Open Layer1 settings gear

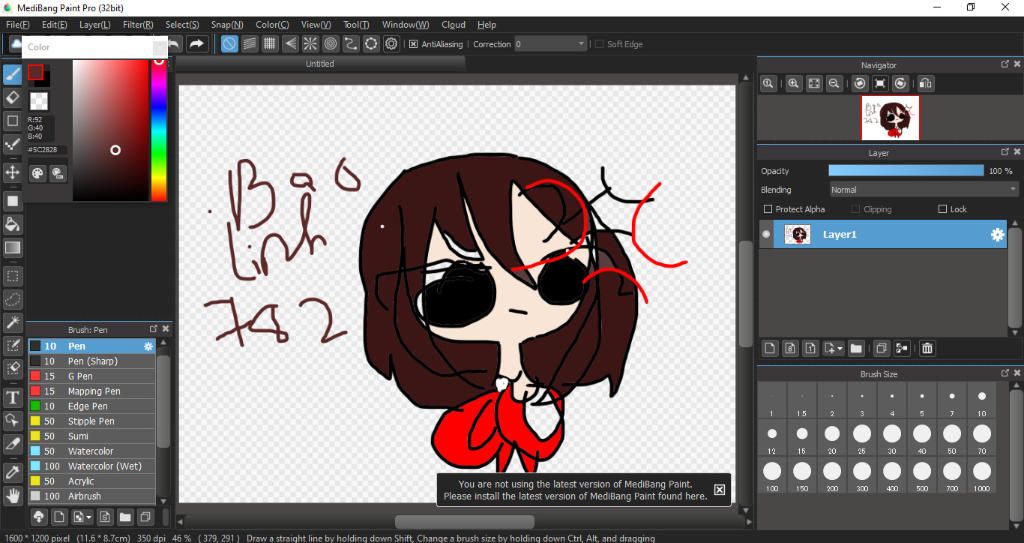[997, 235]
